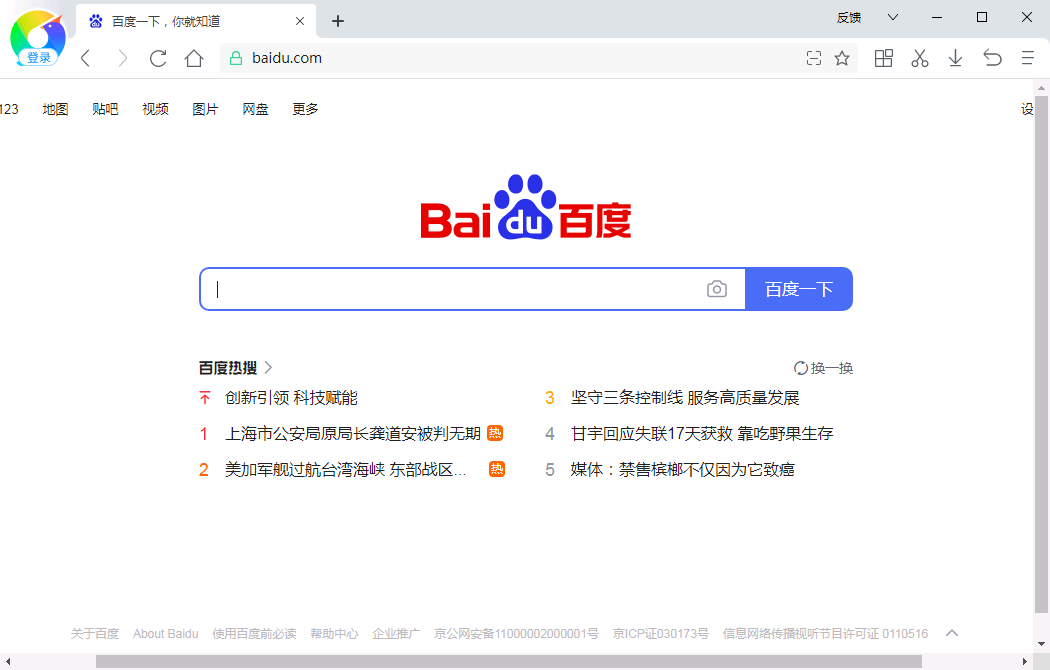This screenshot has width=1050, height=670.
Task: Click the scissors screenshot tool icon
Action: (x=919, y=58)
